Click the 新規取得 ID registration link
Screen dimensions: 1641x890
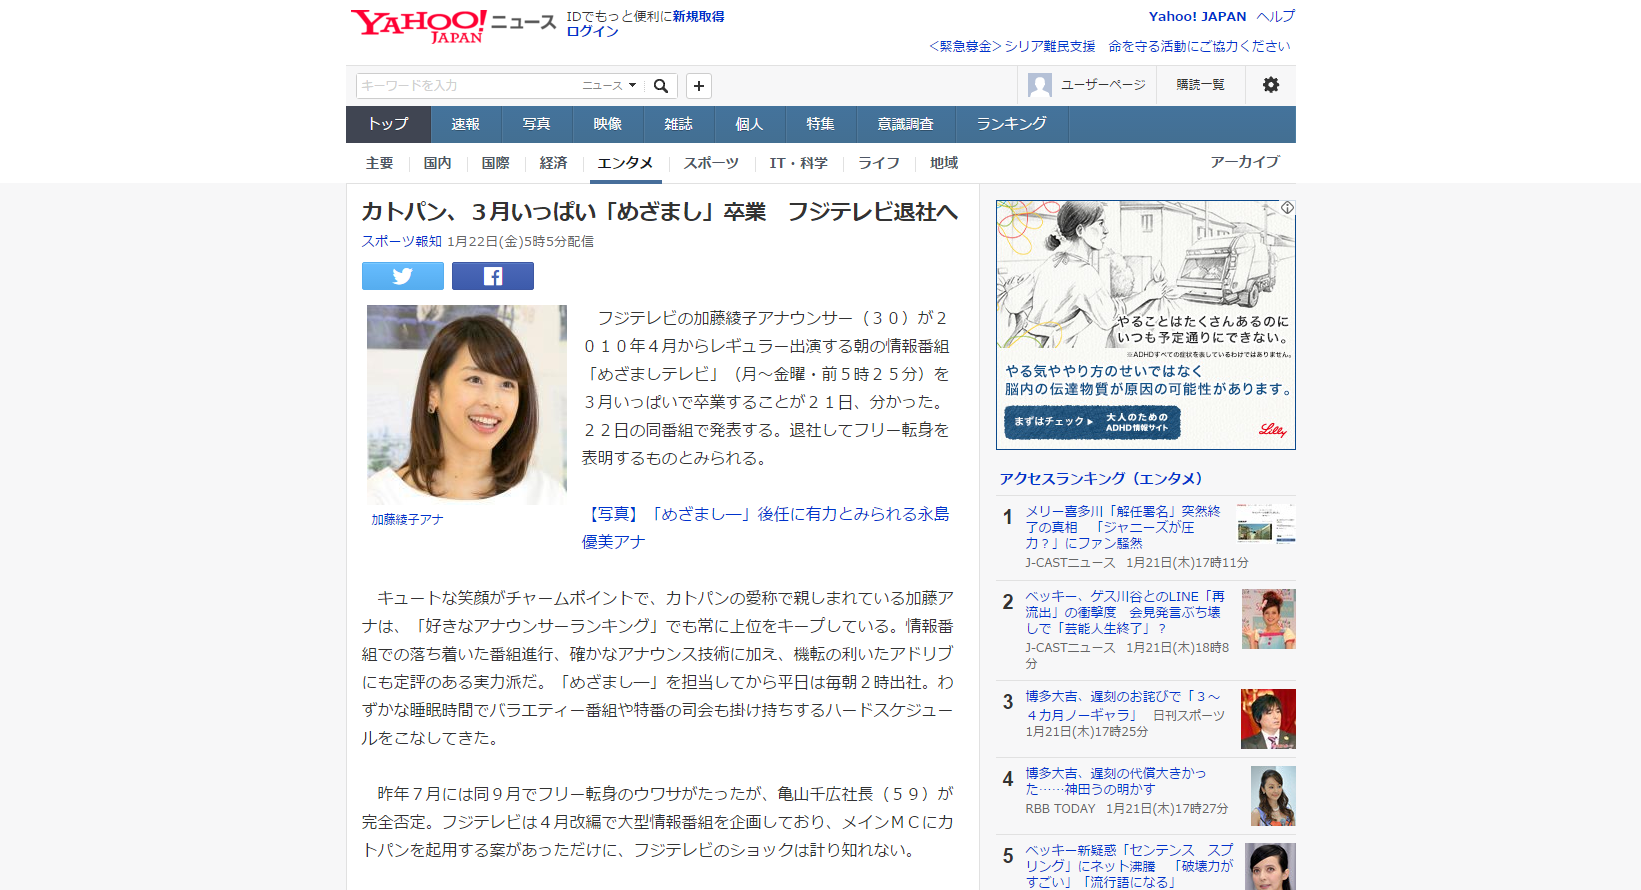click(698, 16)
